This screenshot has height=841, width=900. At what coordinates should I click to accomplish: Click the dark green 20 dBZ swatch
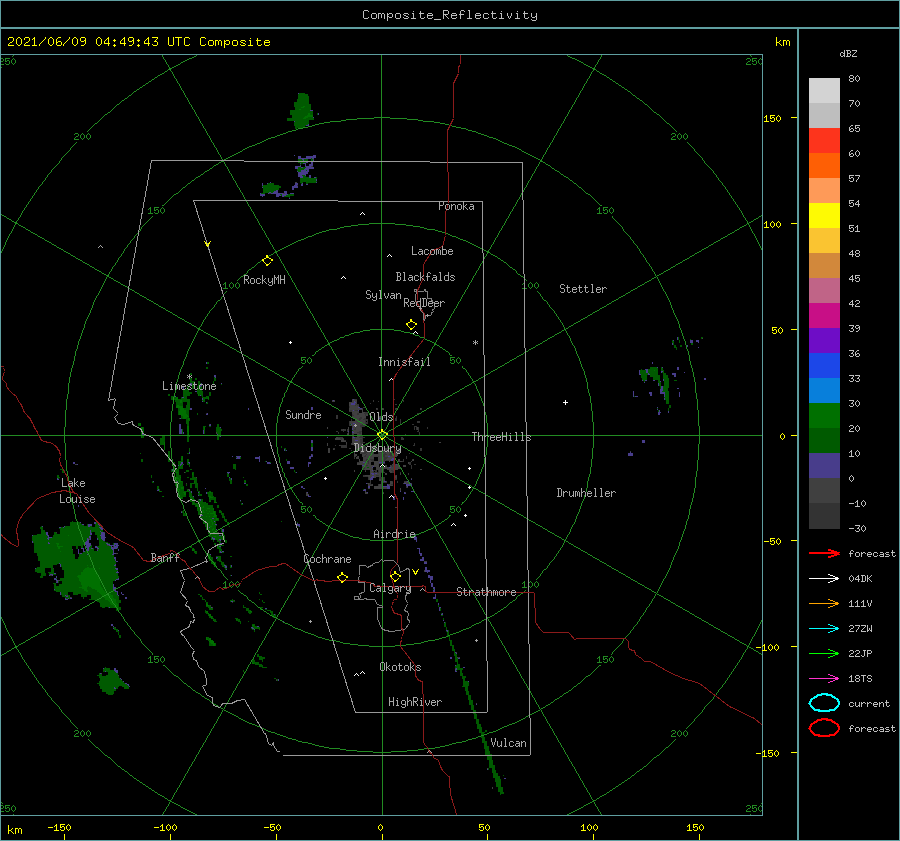click(x=824, y=440)
